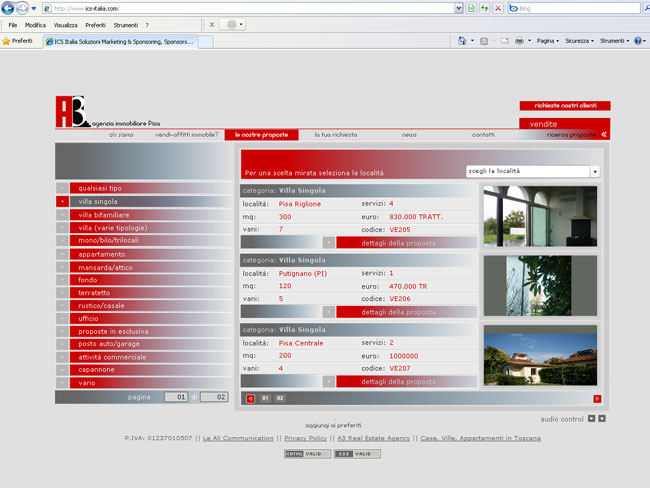Select the qualsiasi tipo category

(143, 188)
